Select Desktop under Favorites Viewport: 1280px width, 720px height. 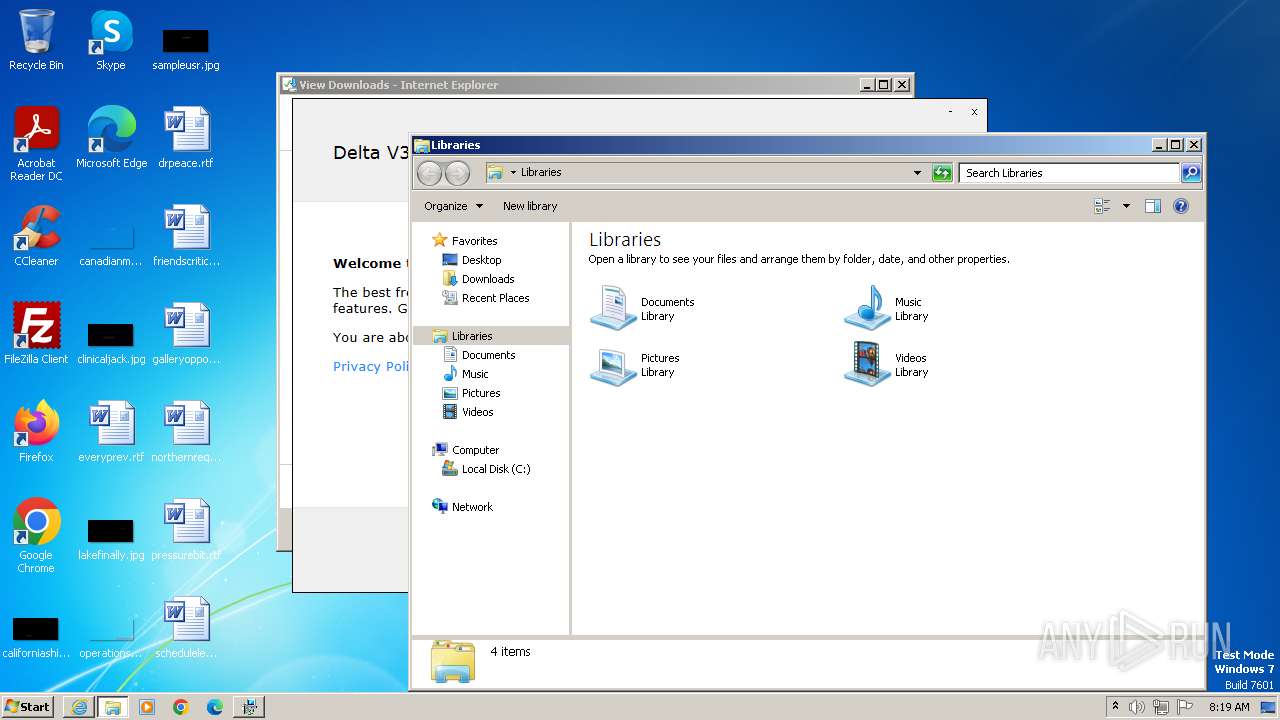[x=481, y=260]
